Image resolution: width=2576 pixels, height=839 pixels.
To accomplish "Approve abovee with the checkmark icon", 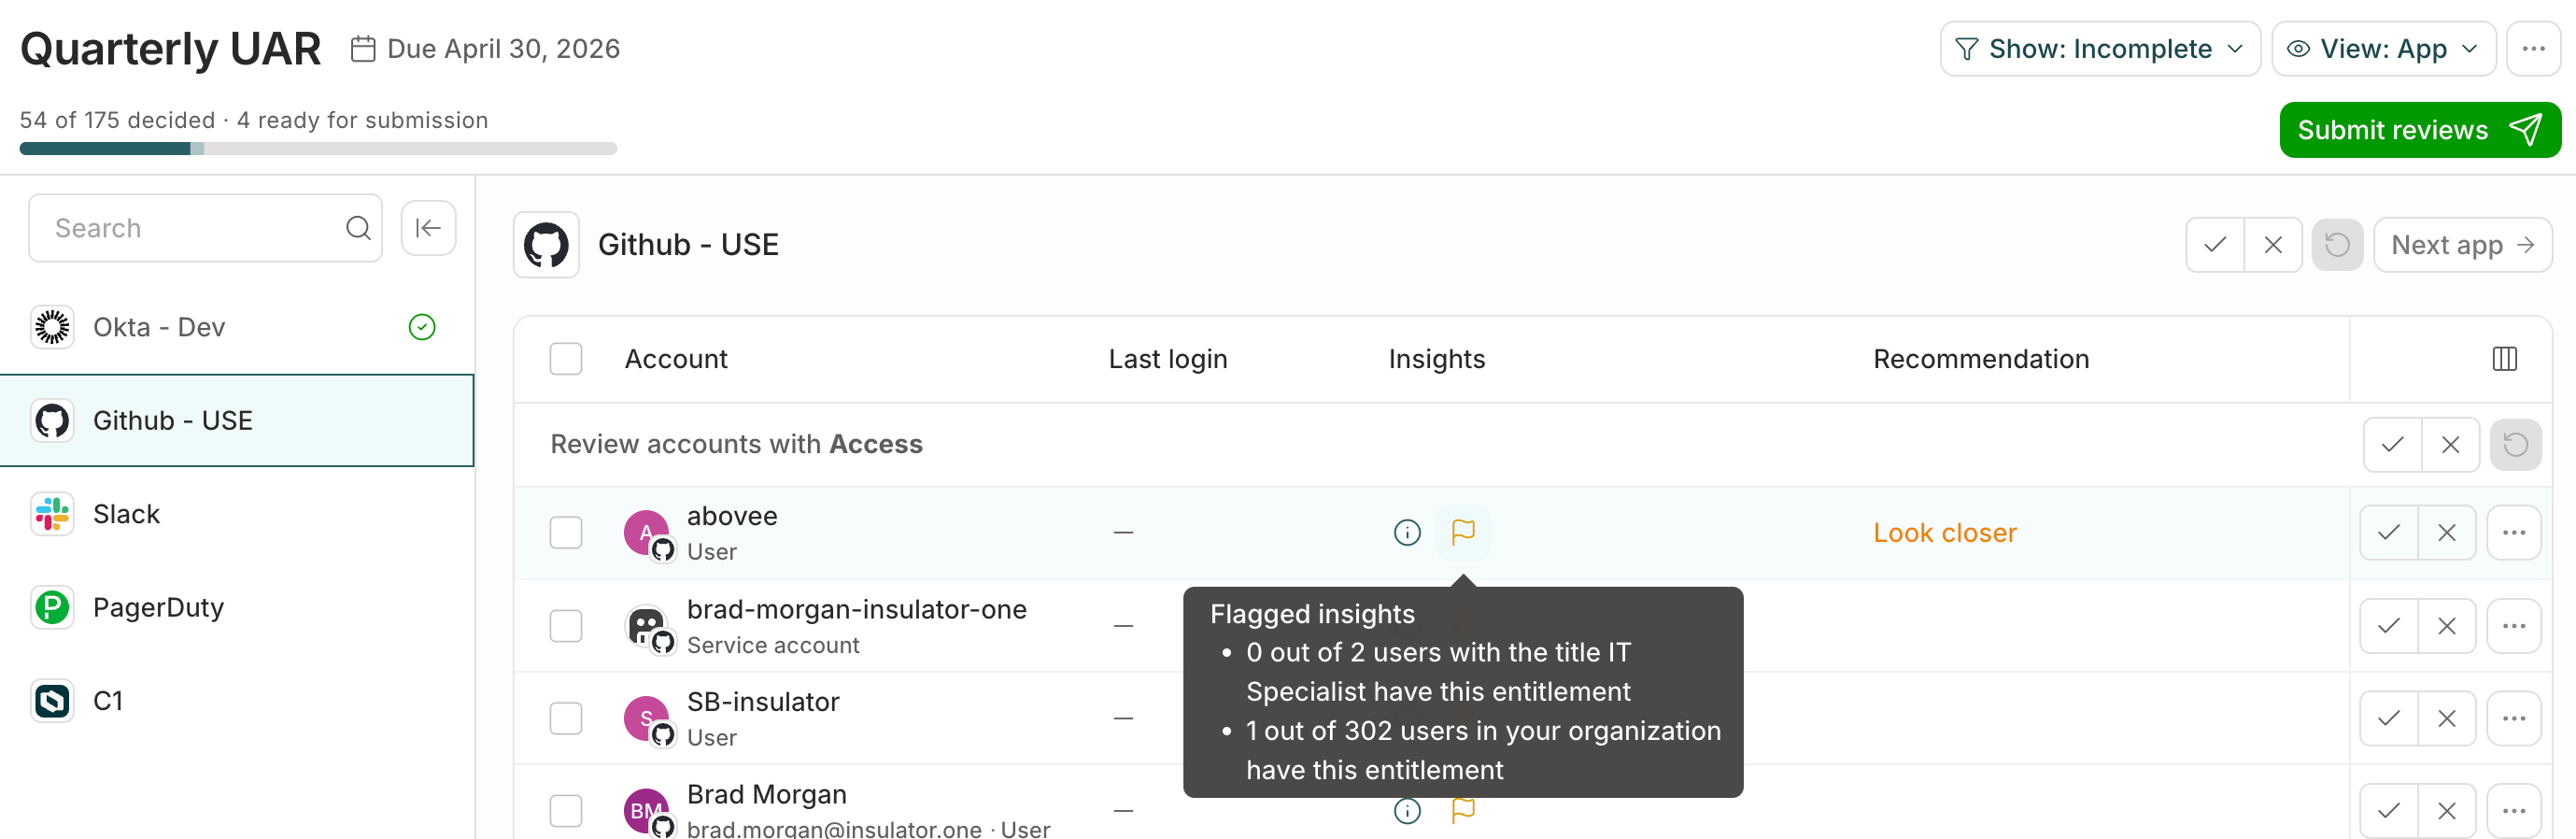I will (2389, 532).
